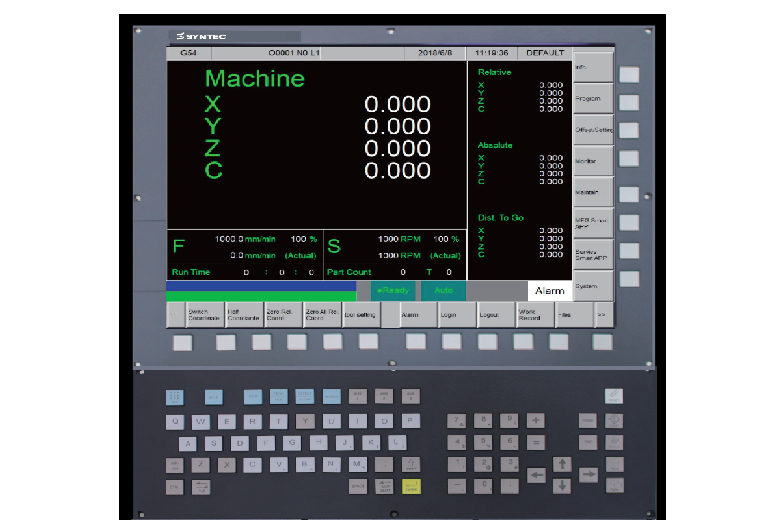
Task: Hit the yellow key on the keyboard
Action: tap(411, 486)
